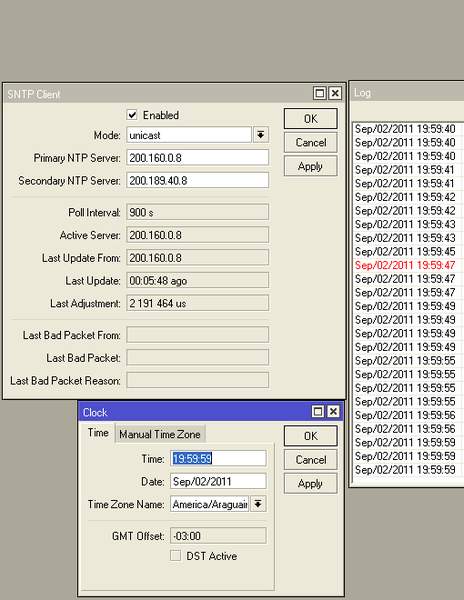Edit the Date field Sep/02/2011

pyautogui.click(x=218, y=481)
